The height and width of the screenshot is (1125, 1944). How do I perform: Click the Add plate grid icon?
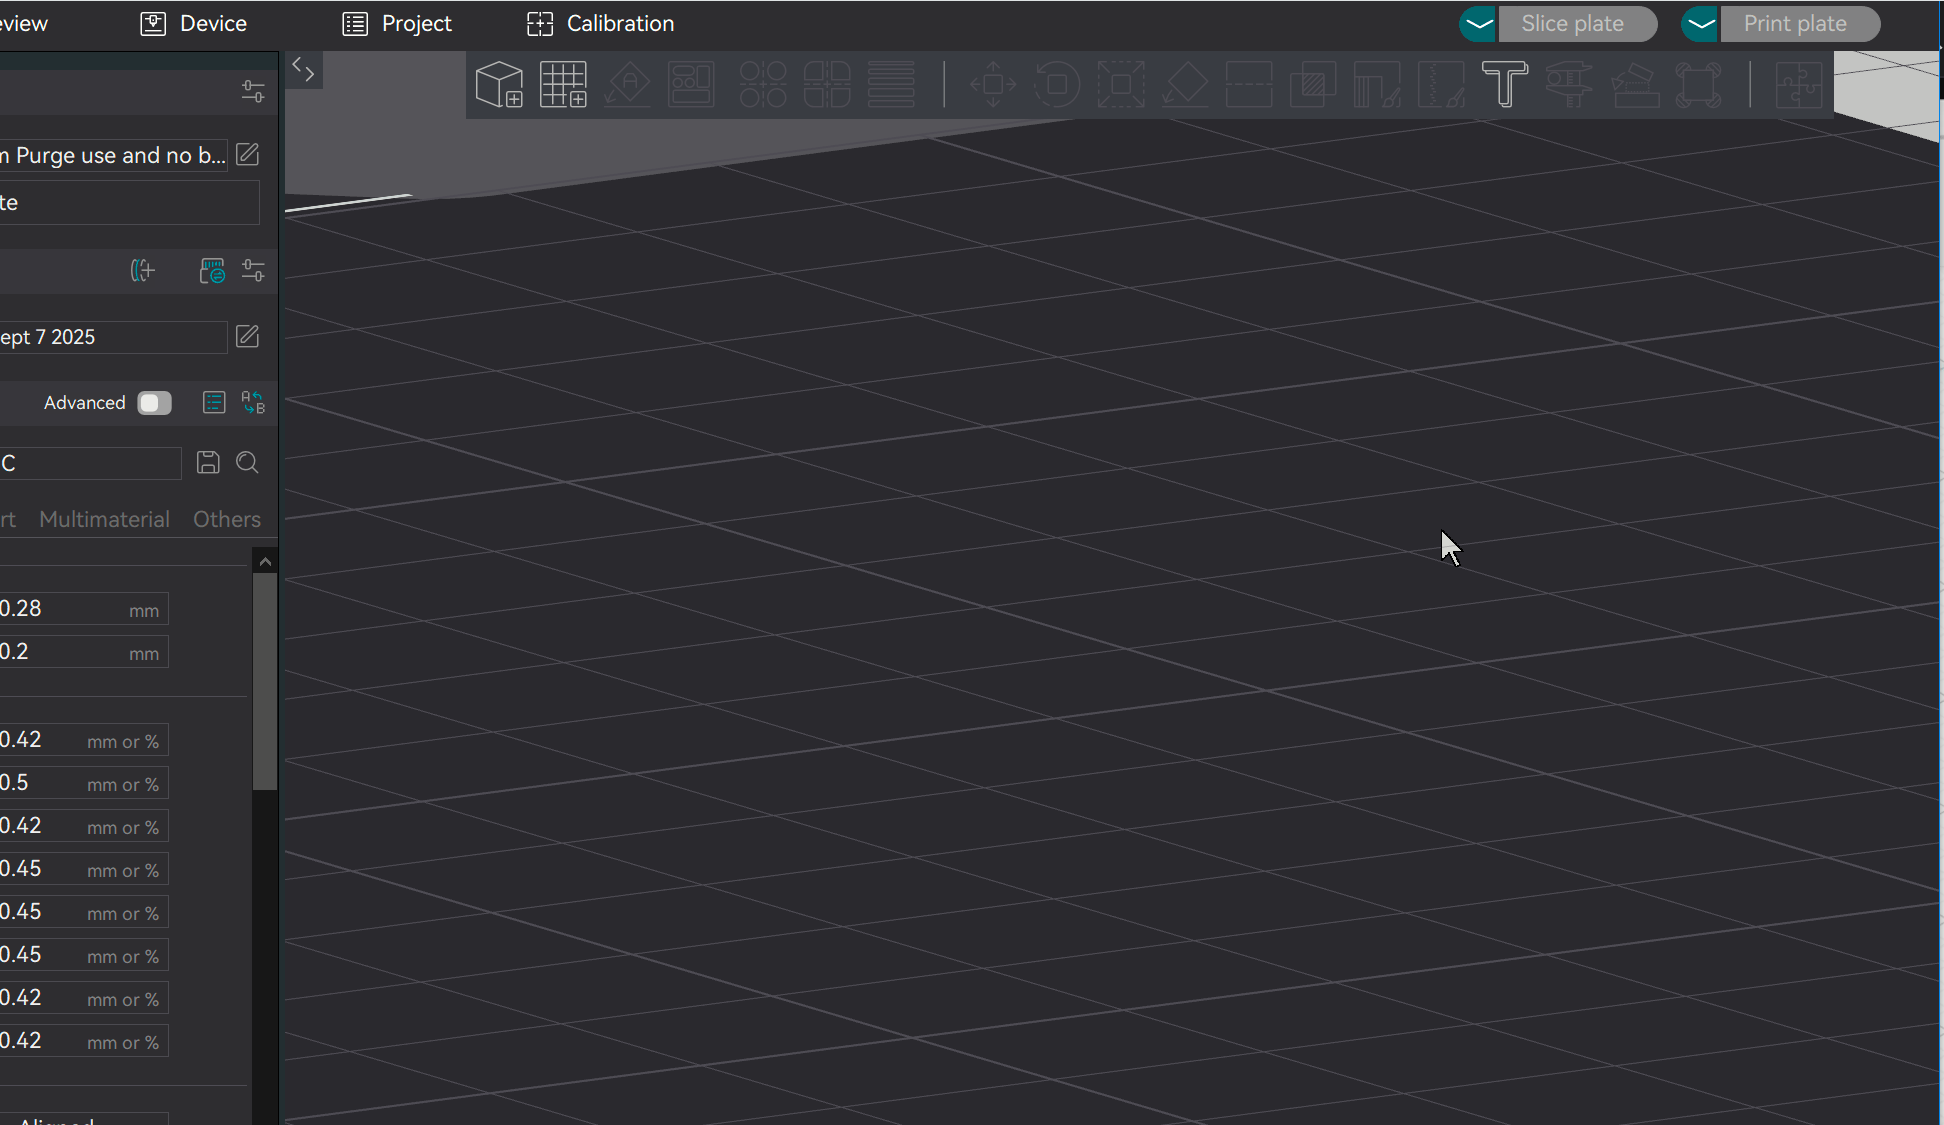(563, 84)
